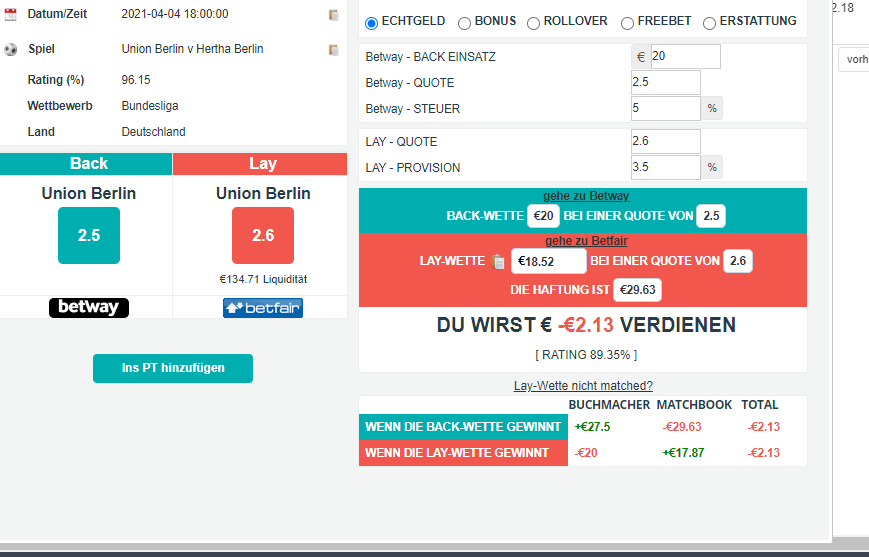Click the BUCHMACHER column header
This screenshot has height=557, width=869.
609,405
